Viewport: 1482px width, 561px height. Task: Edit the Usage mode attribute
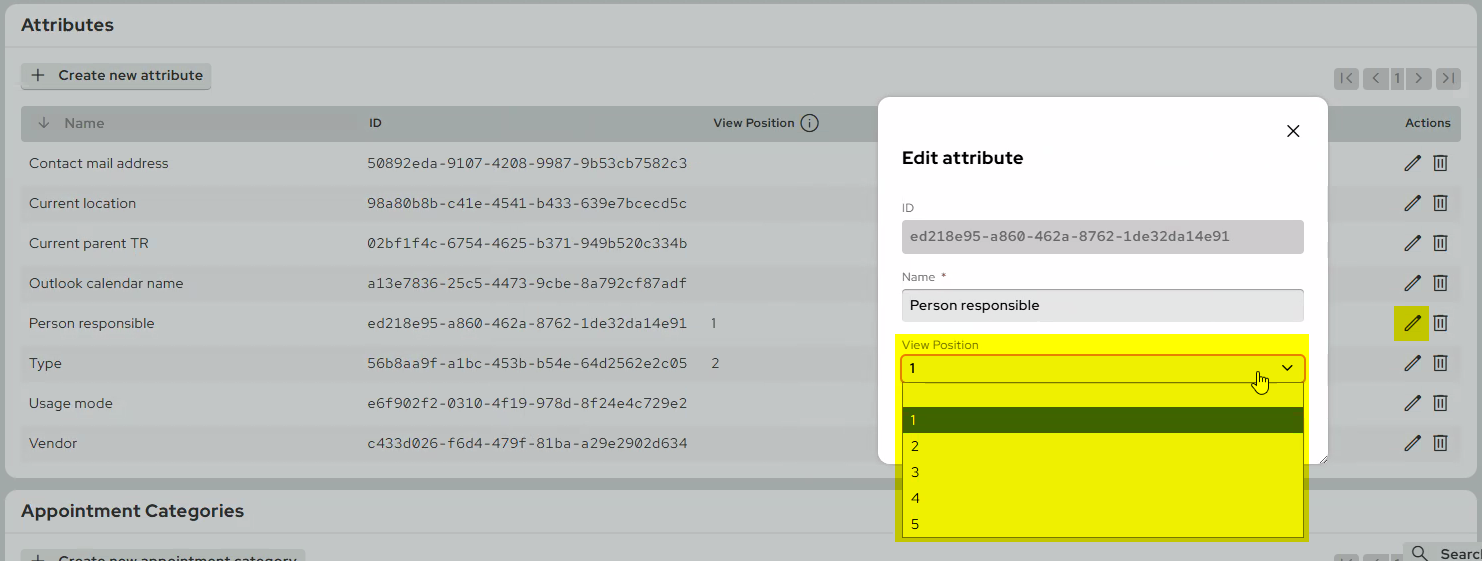click(1412, 403)
